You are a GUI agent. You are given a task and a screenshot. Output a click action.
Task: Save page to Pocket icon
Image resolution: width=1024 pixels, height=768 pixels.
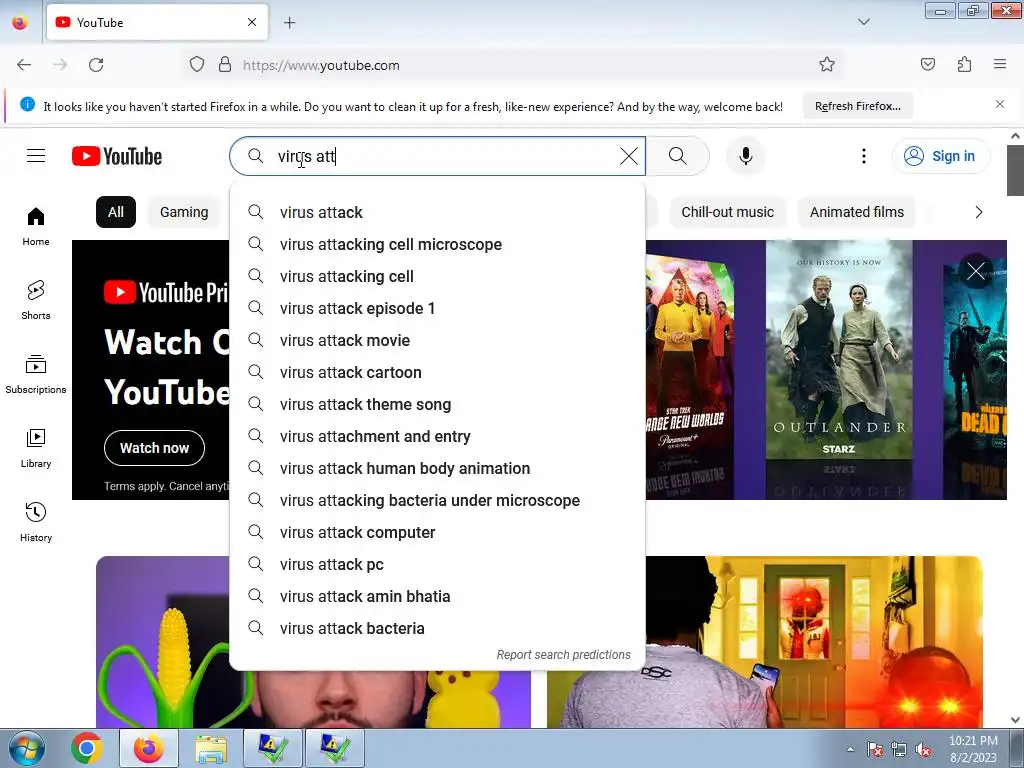click(927, 65)
